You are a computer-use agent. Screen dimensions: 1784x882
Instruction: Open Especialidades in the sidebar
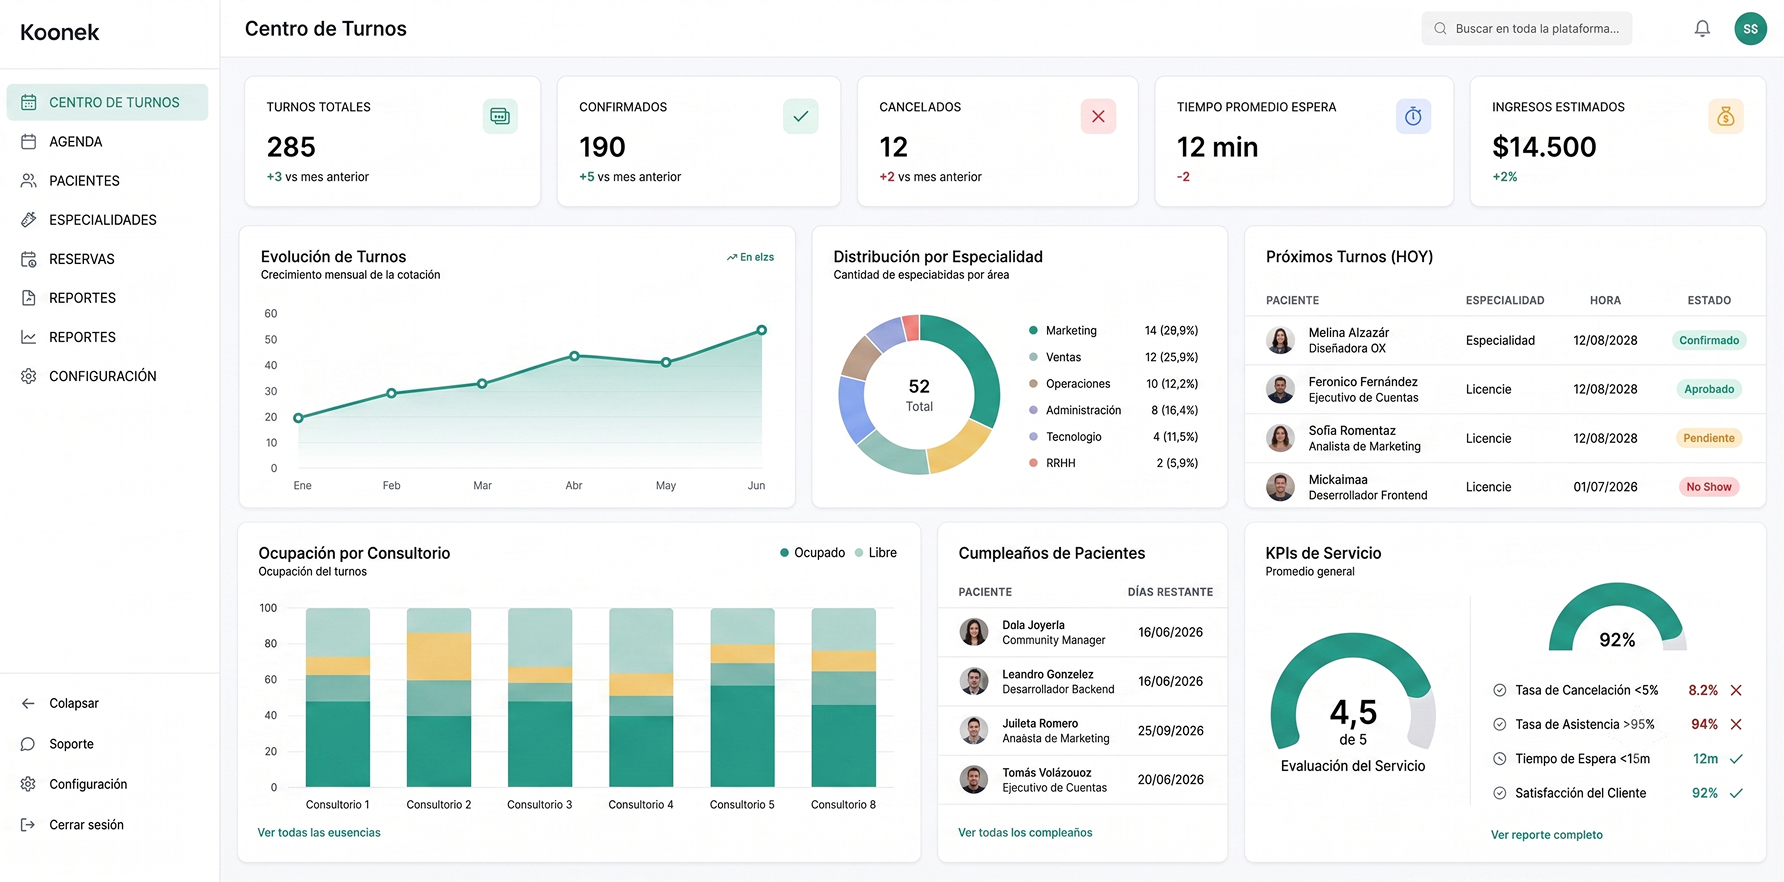coord(107,220)
